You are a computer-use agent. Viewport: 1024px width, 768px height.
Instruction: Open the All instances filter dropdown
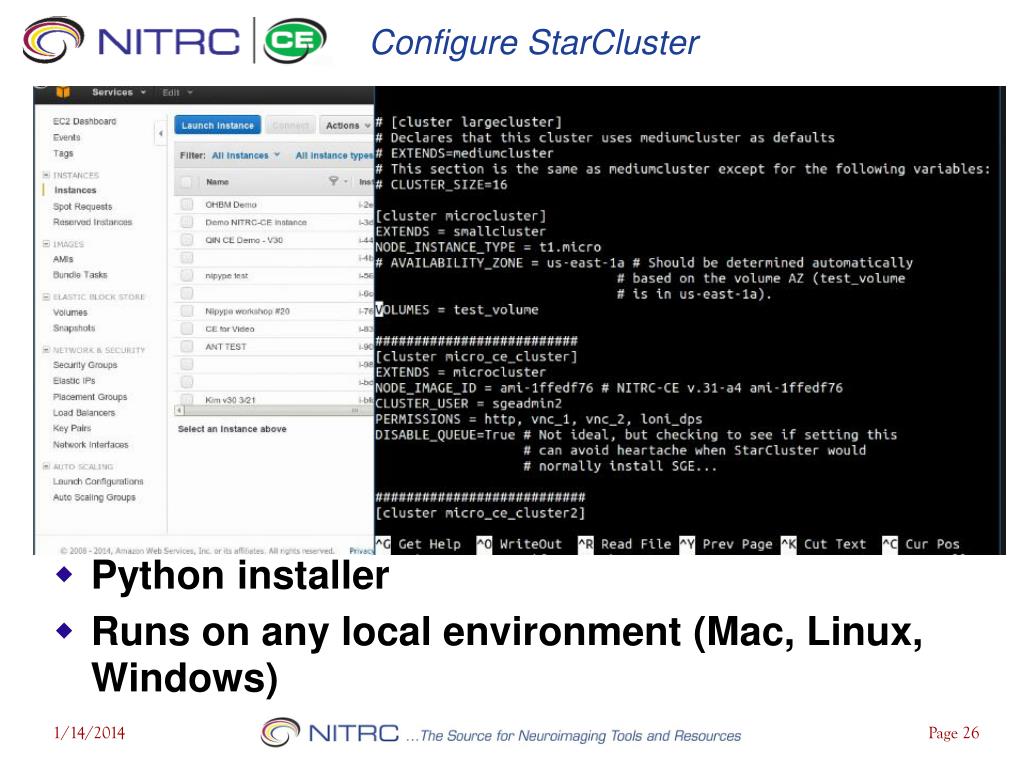pos(246,155)
